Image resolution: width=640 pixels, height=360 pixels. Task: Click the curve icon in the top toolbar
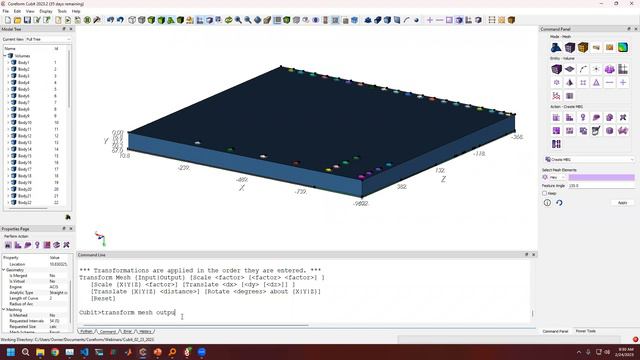(407, 20)
